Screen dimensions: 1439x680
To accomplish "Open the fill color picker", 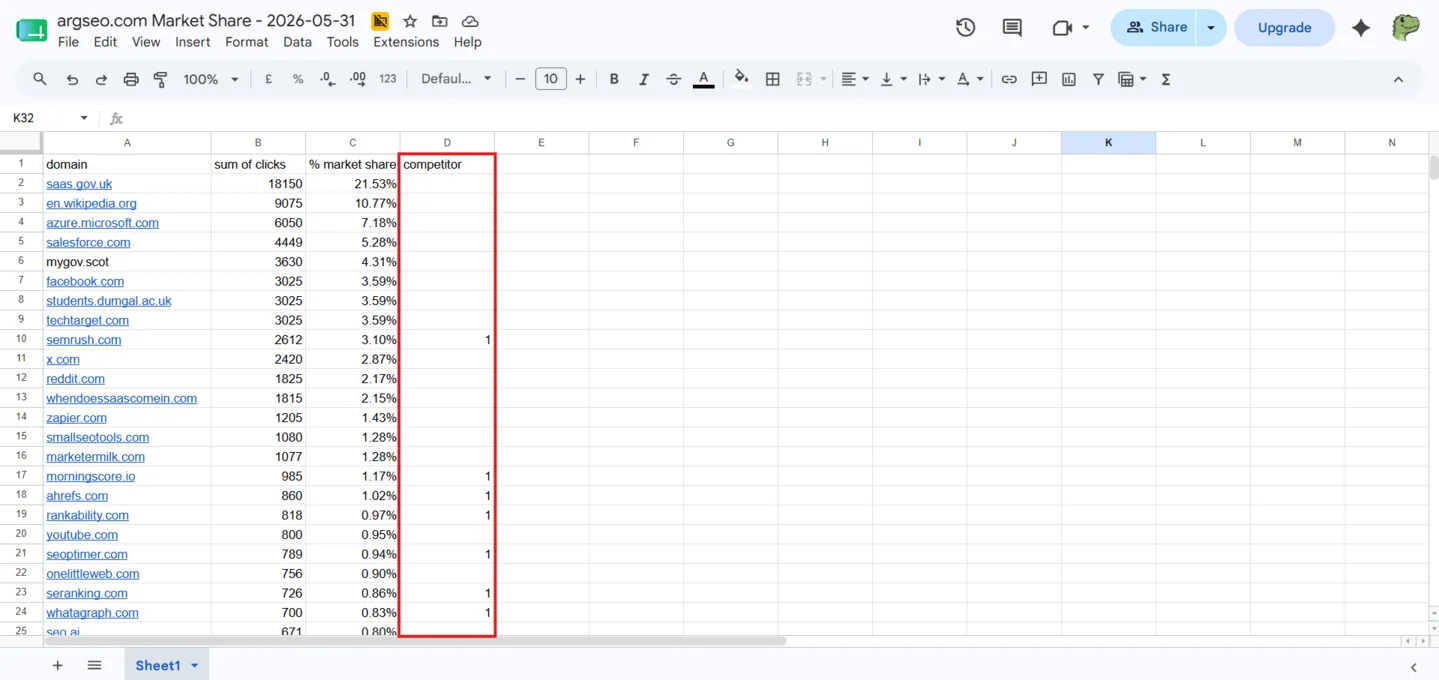I will pyautogui.click(x=741, y=79).
